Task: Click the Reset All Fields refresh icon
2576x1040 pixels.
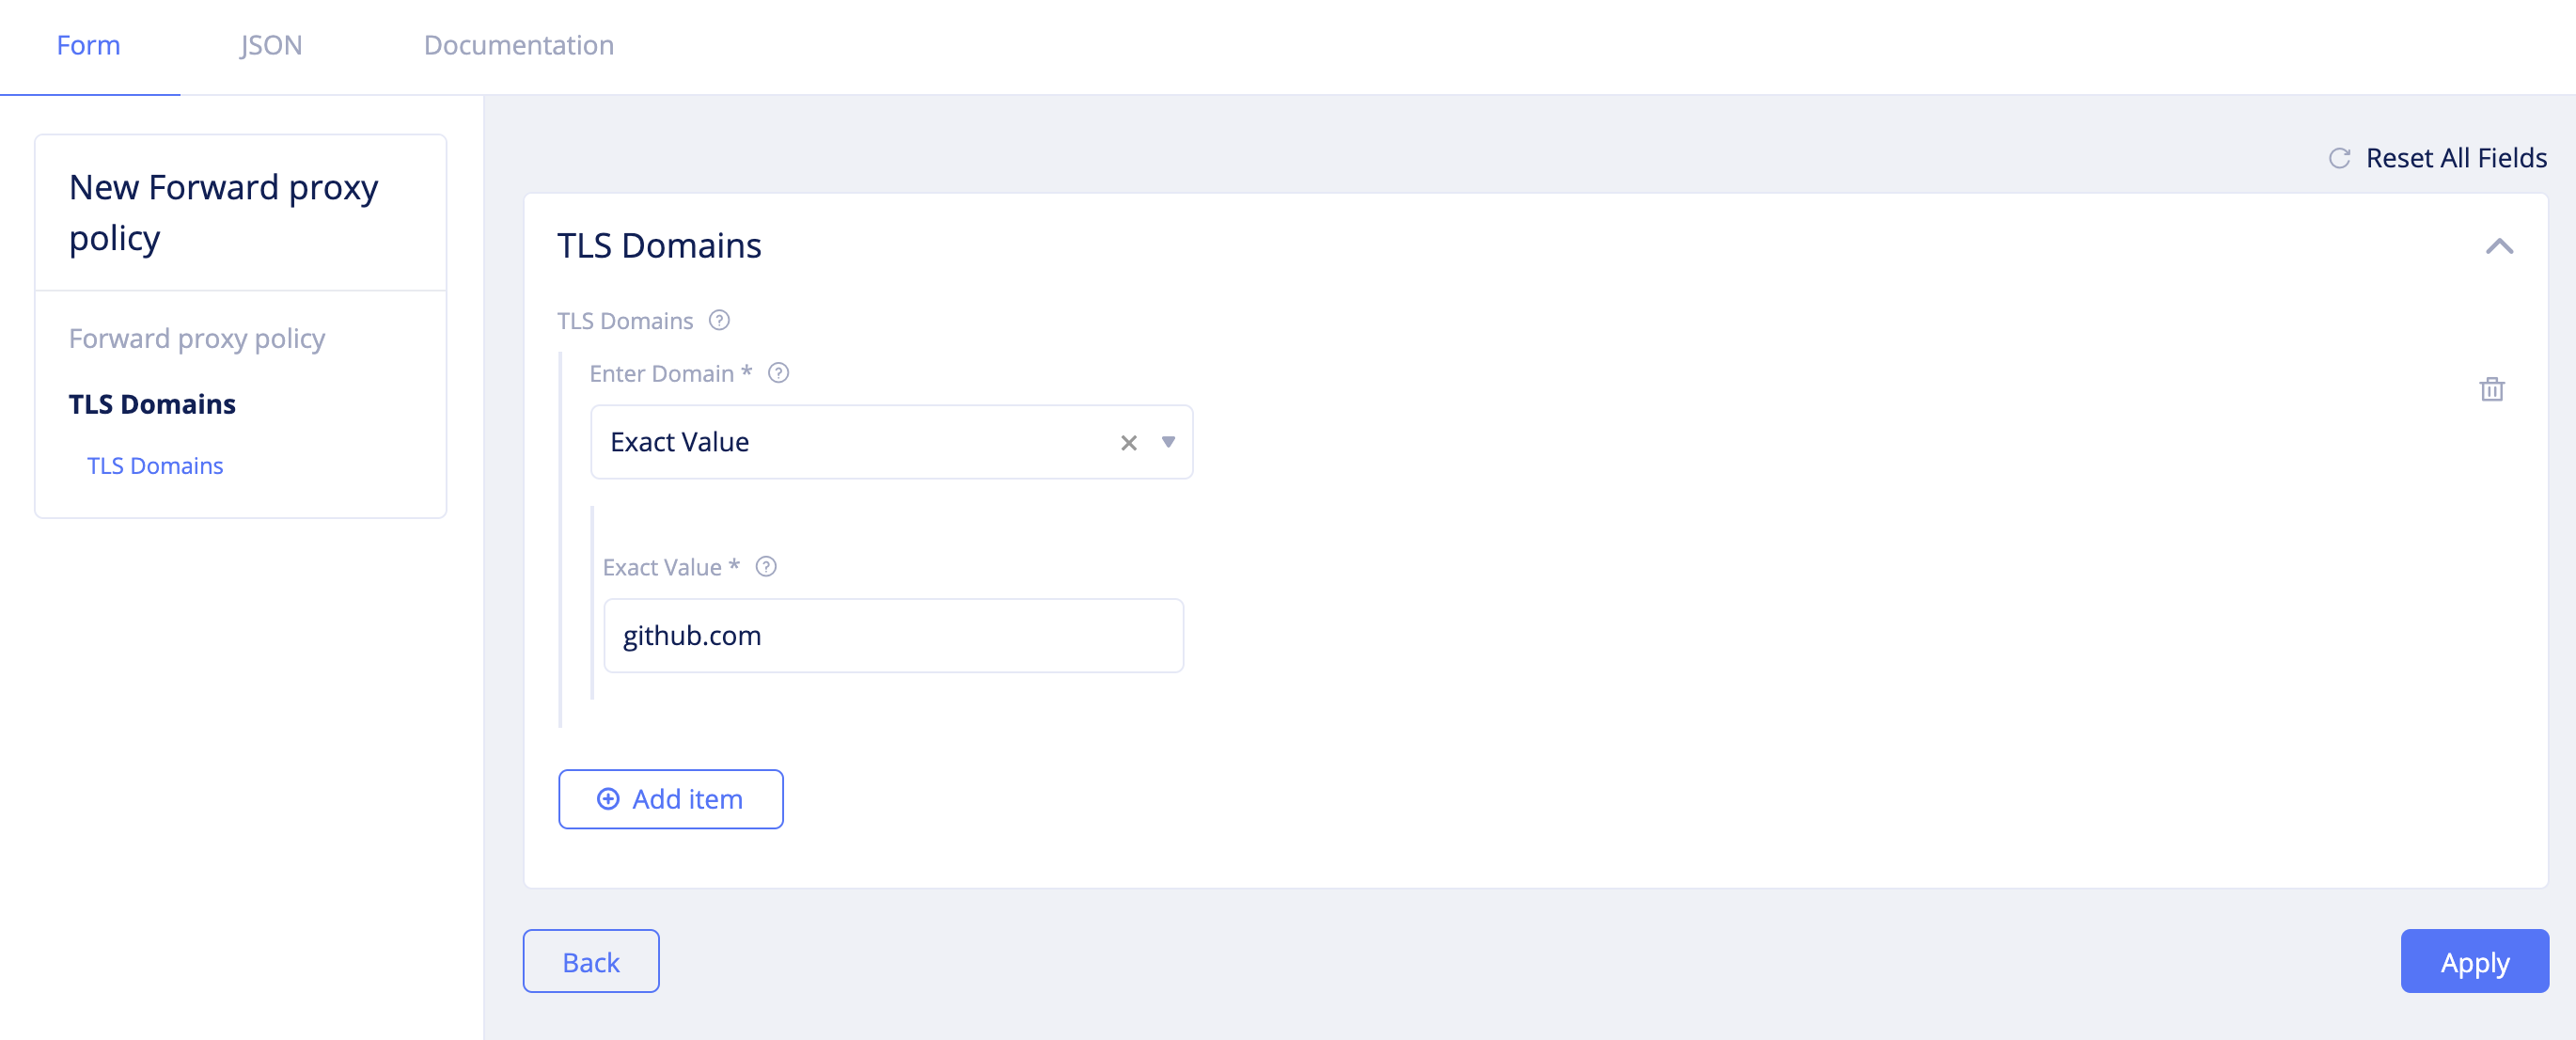Action: coord(2340,157)
